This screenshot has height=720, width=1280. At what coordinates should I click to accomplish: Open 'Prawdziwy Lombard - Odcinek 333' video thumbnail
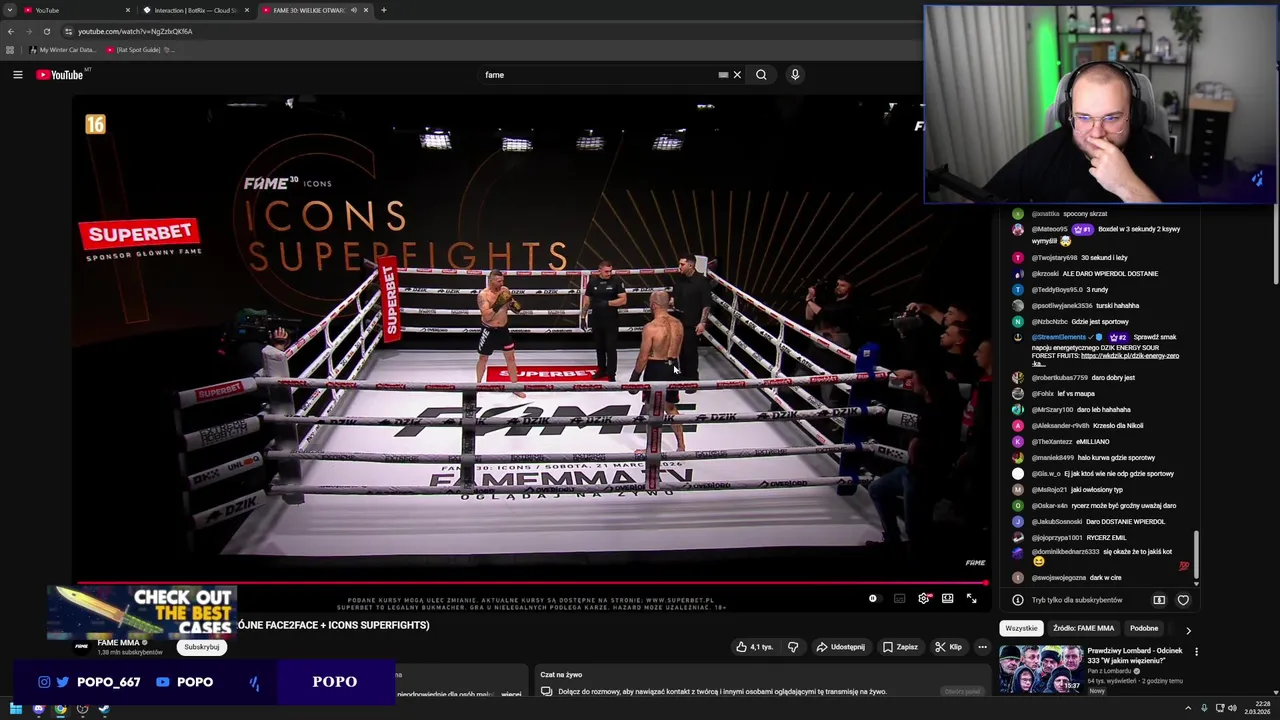pos(1040,669)
